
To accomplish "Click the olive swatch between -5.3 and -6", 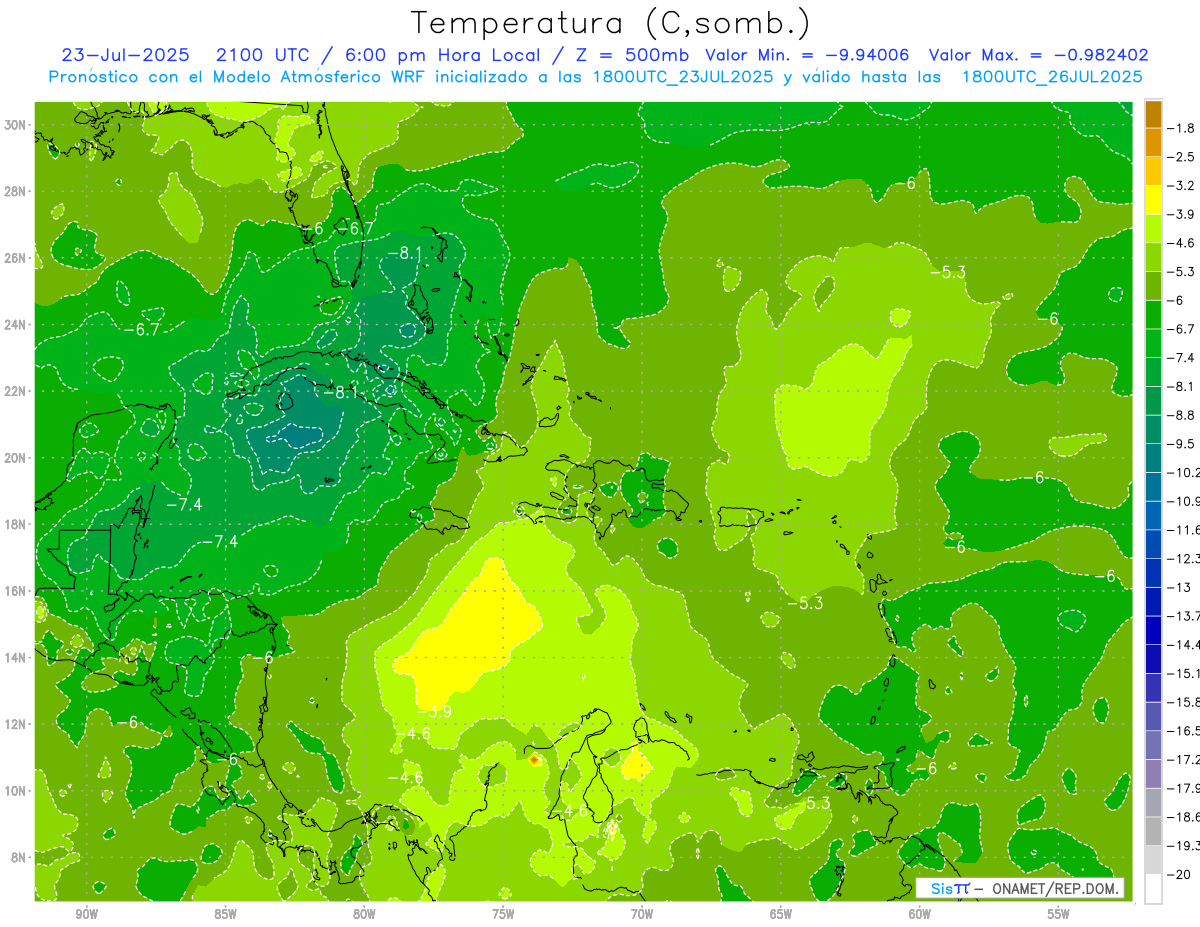I will (1153, 286).
